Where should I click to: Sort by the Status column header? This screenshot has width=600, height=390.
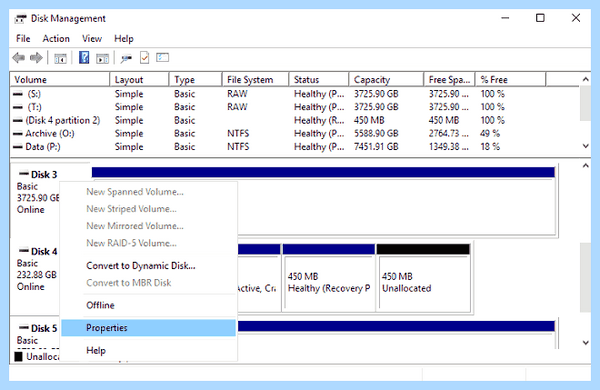(319, 80)
